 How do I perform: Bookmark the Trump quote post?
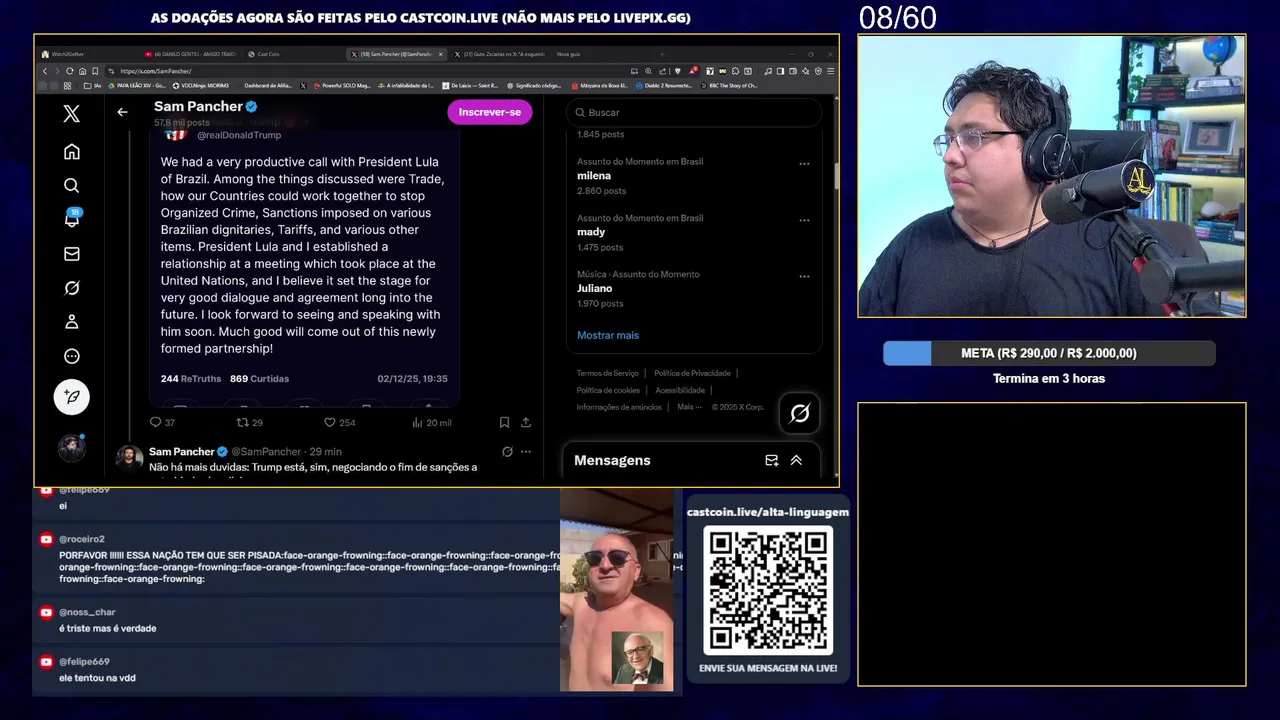(504, 423)
